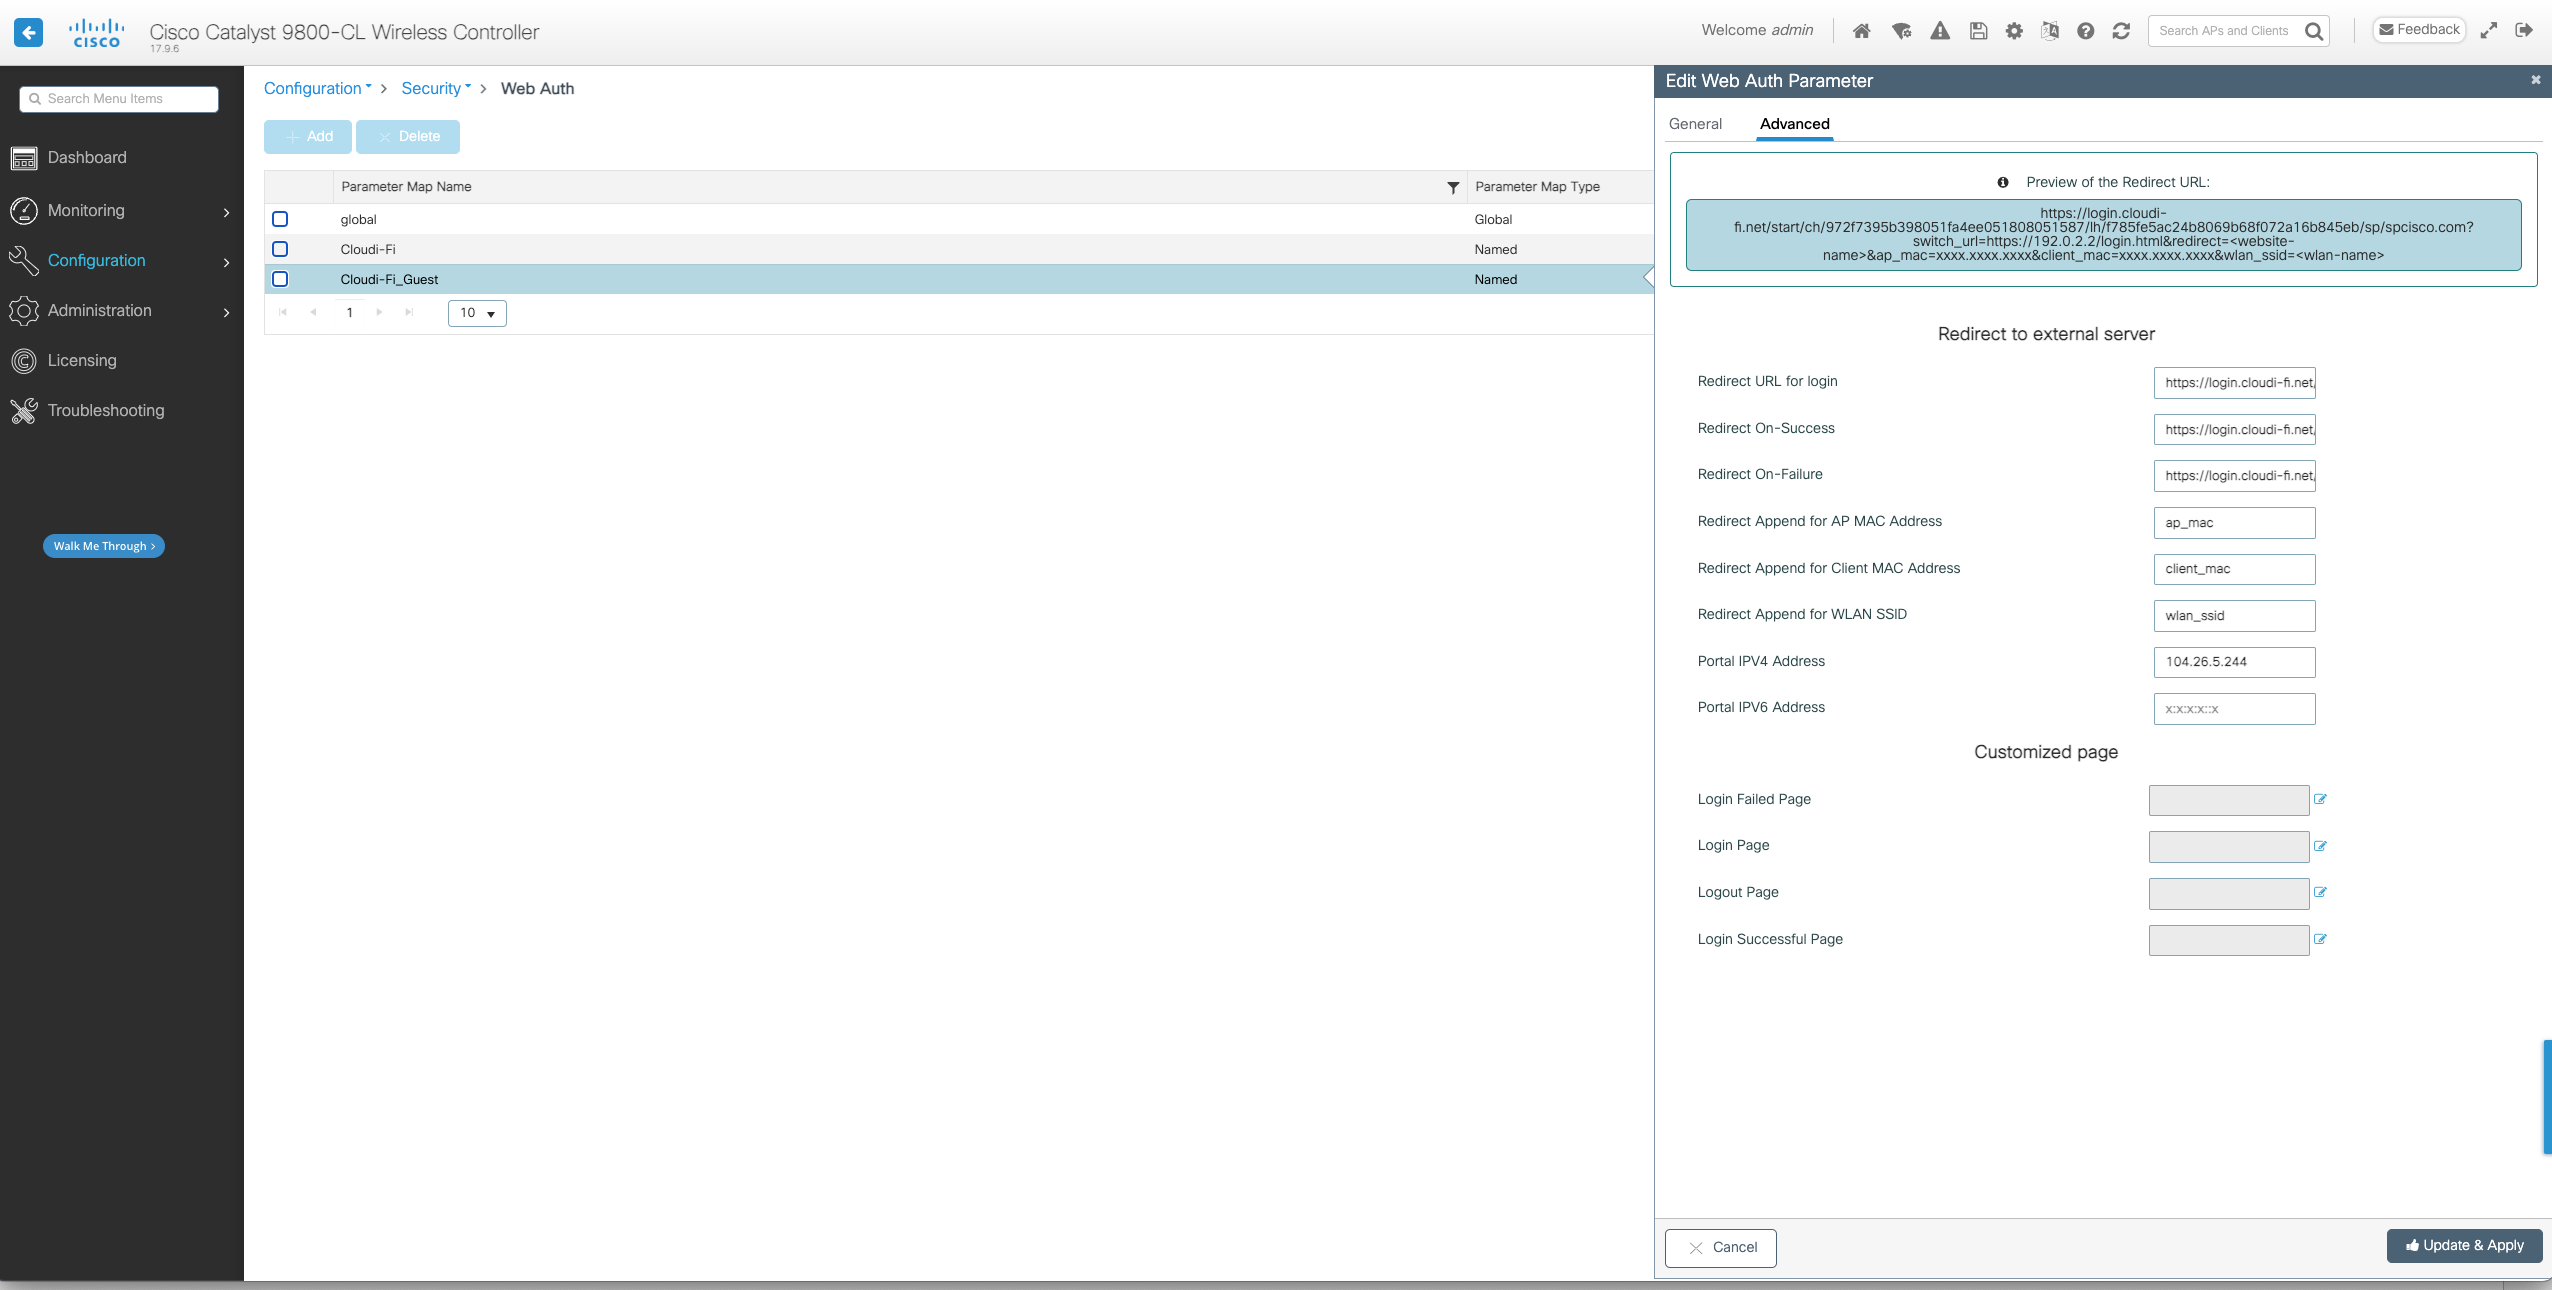Click the refresh icon in the top toolbar
This screenshot has height=1290, width=2552.
pyautogui.click(x=2121, y=30)
